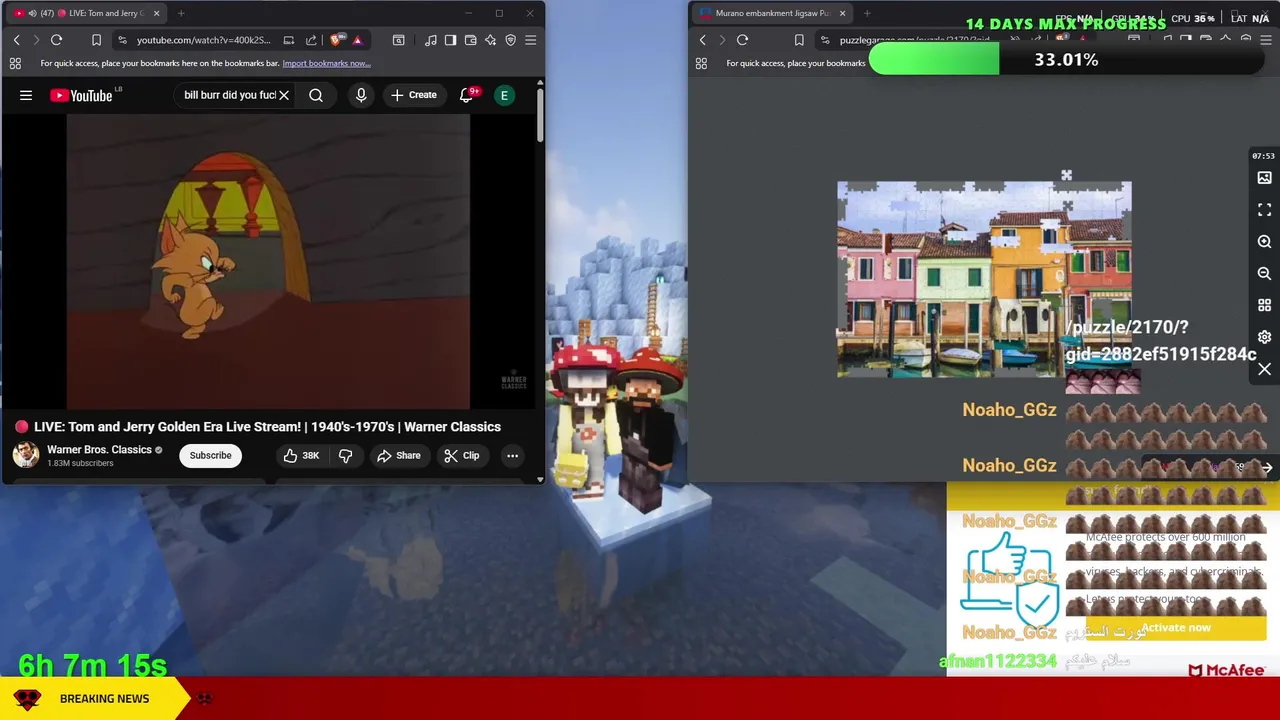
Task: Zoom in on the puzzle
Action: point(1264,242)
